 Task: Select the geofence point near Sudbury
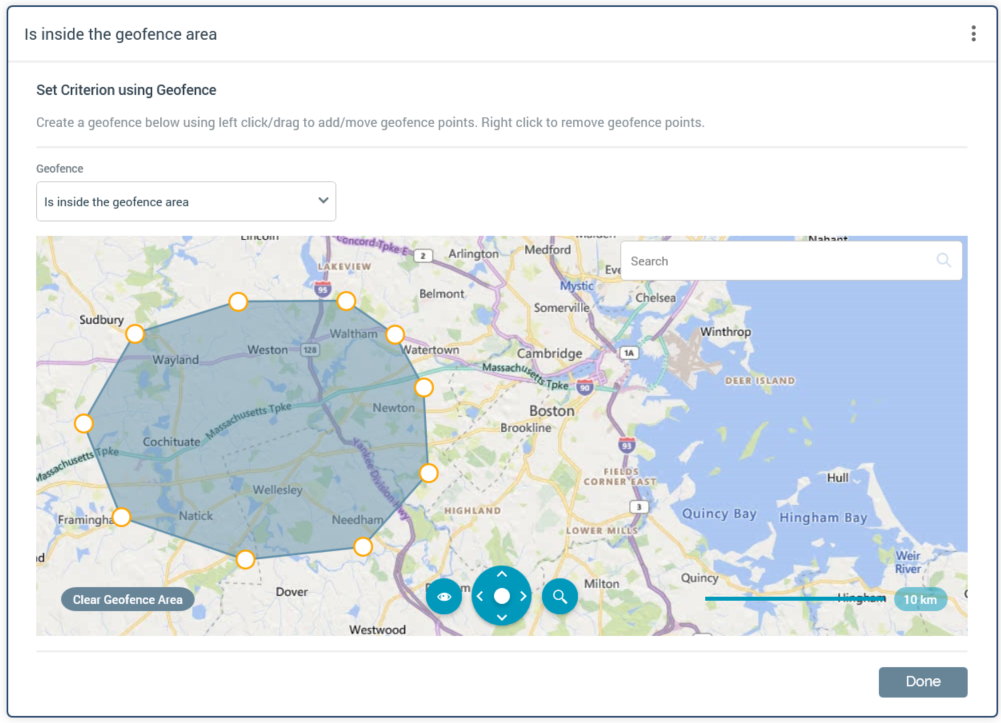[x=135, y=334]
